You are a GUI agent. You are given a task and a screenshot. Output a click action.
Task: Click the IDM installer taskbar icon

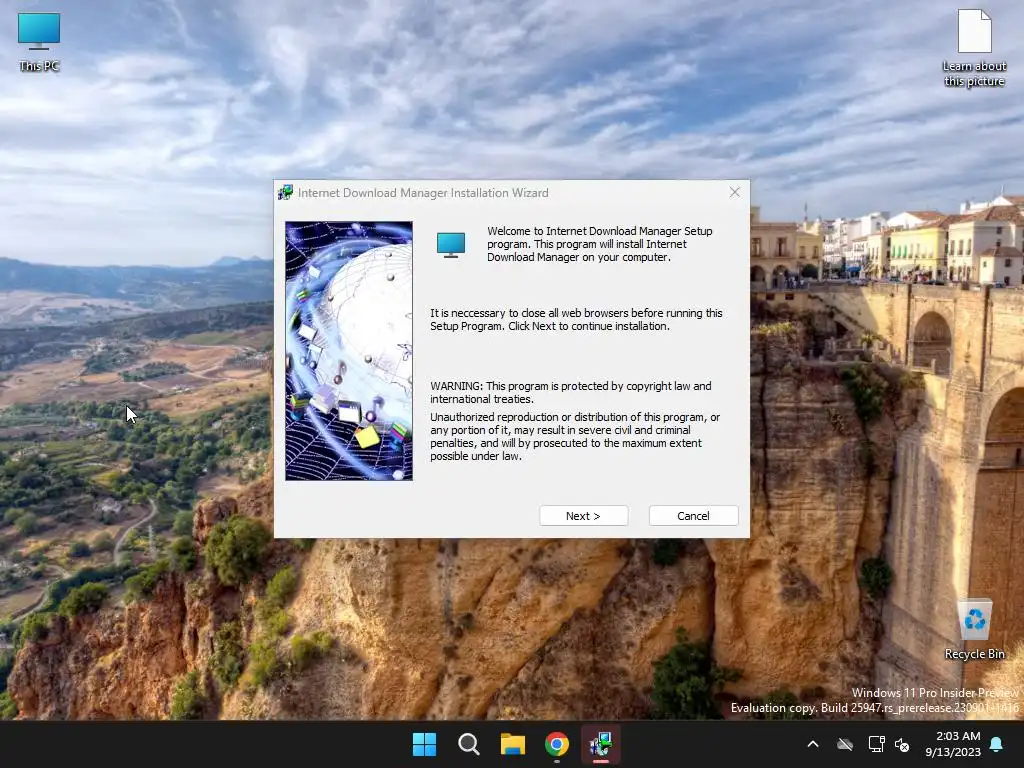pos(601,744)
